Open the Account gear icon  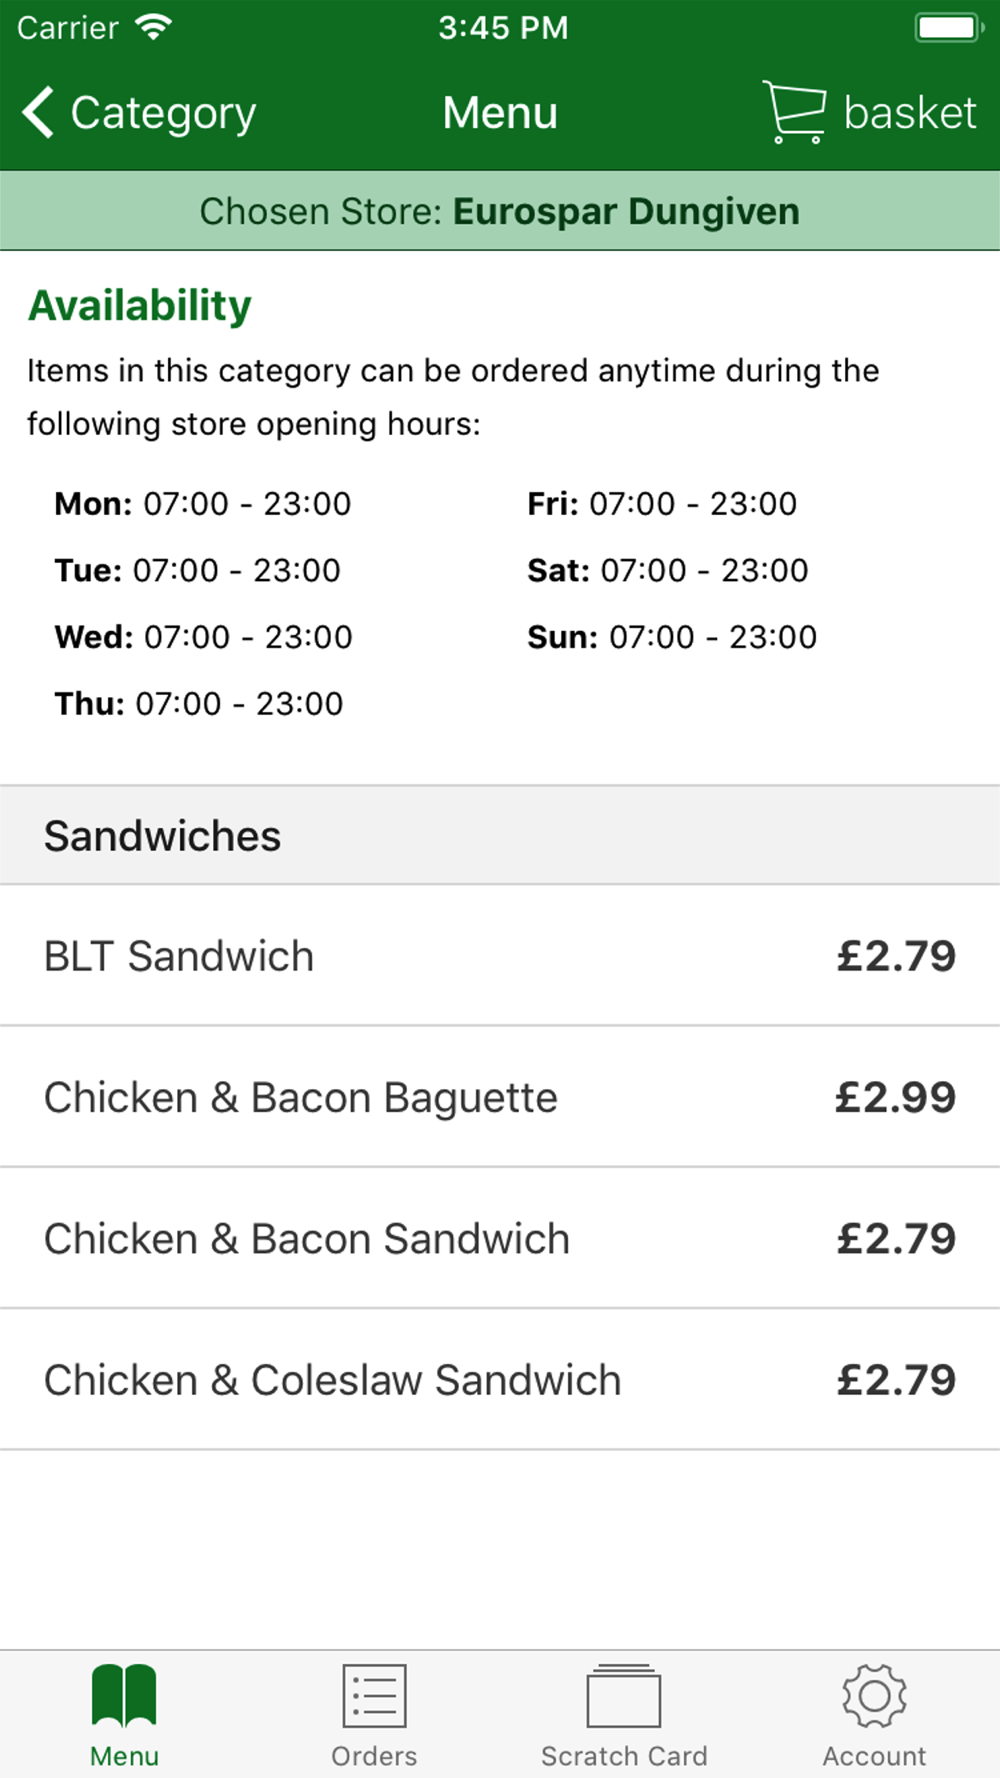(x=874, y=1695)
